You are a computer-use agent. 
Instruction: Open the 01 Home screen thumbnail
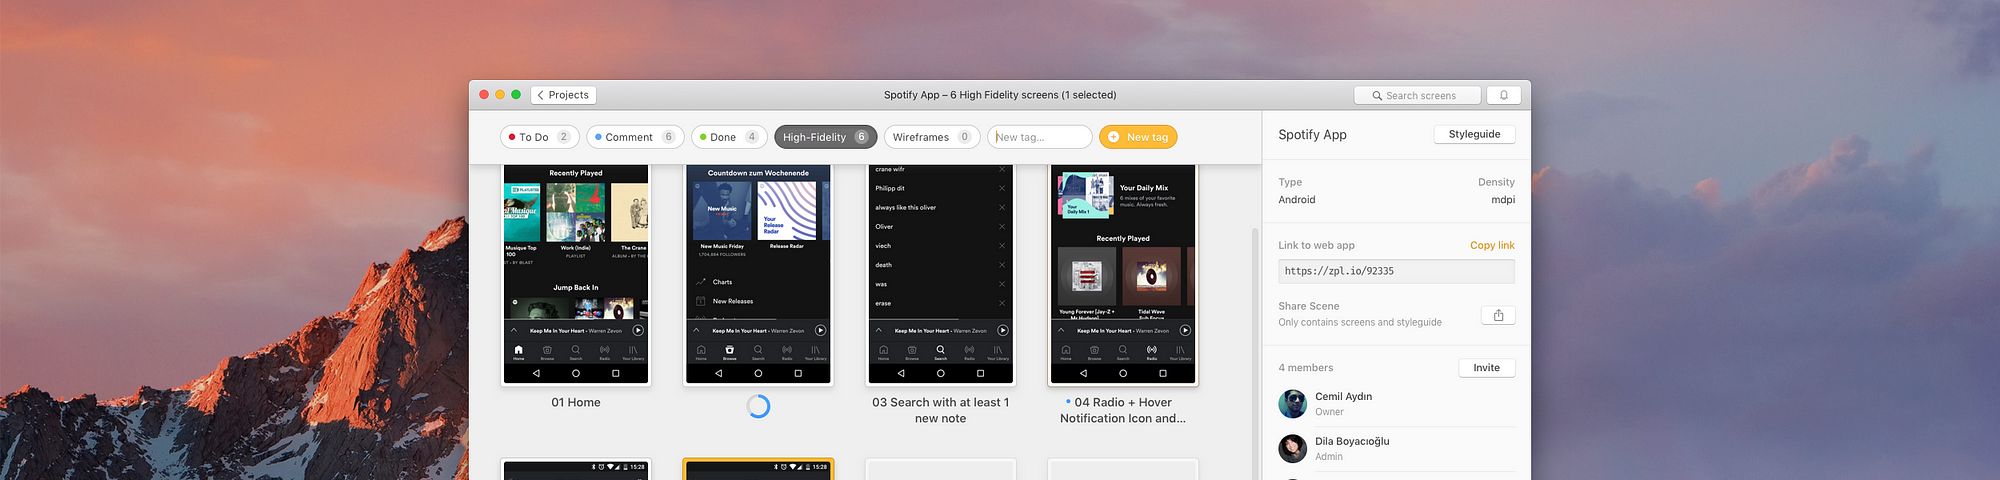click(x=576, y=274)
